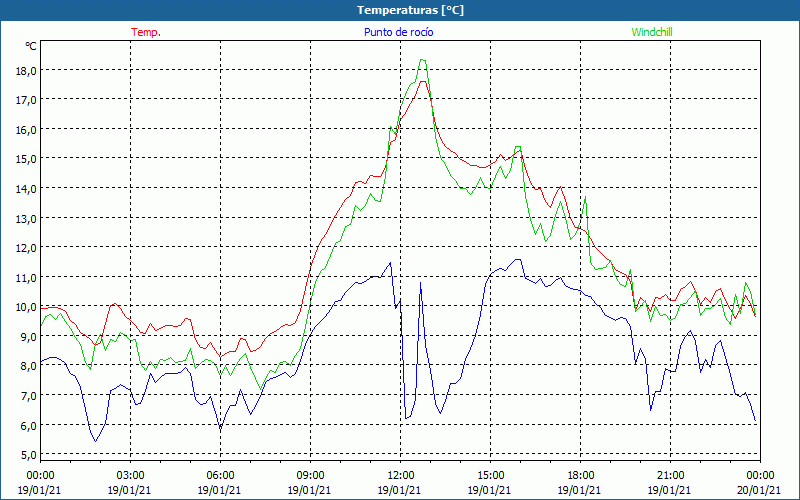Click the 9,0 y-axis value

click(x=28, y=336)
